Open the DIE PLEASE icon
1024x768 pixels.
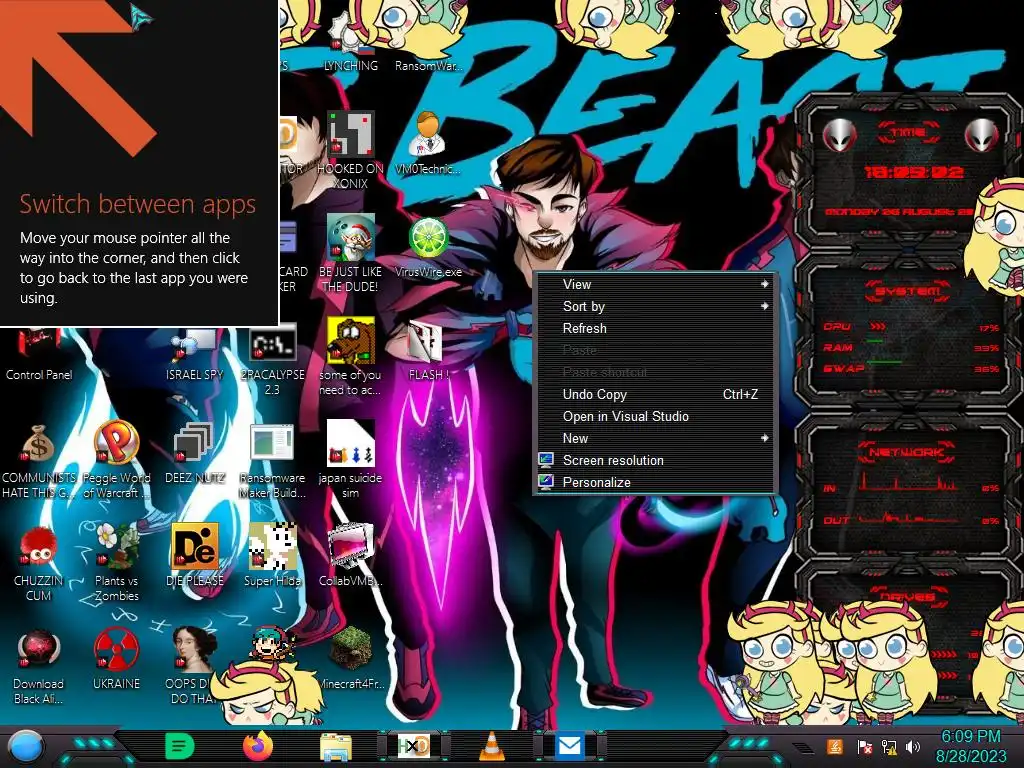tap(195, 556)
